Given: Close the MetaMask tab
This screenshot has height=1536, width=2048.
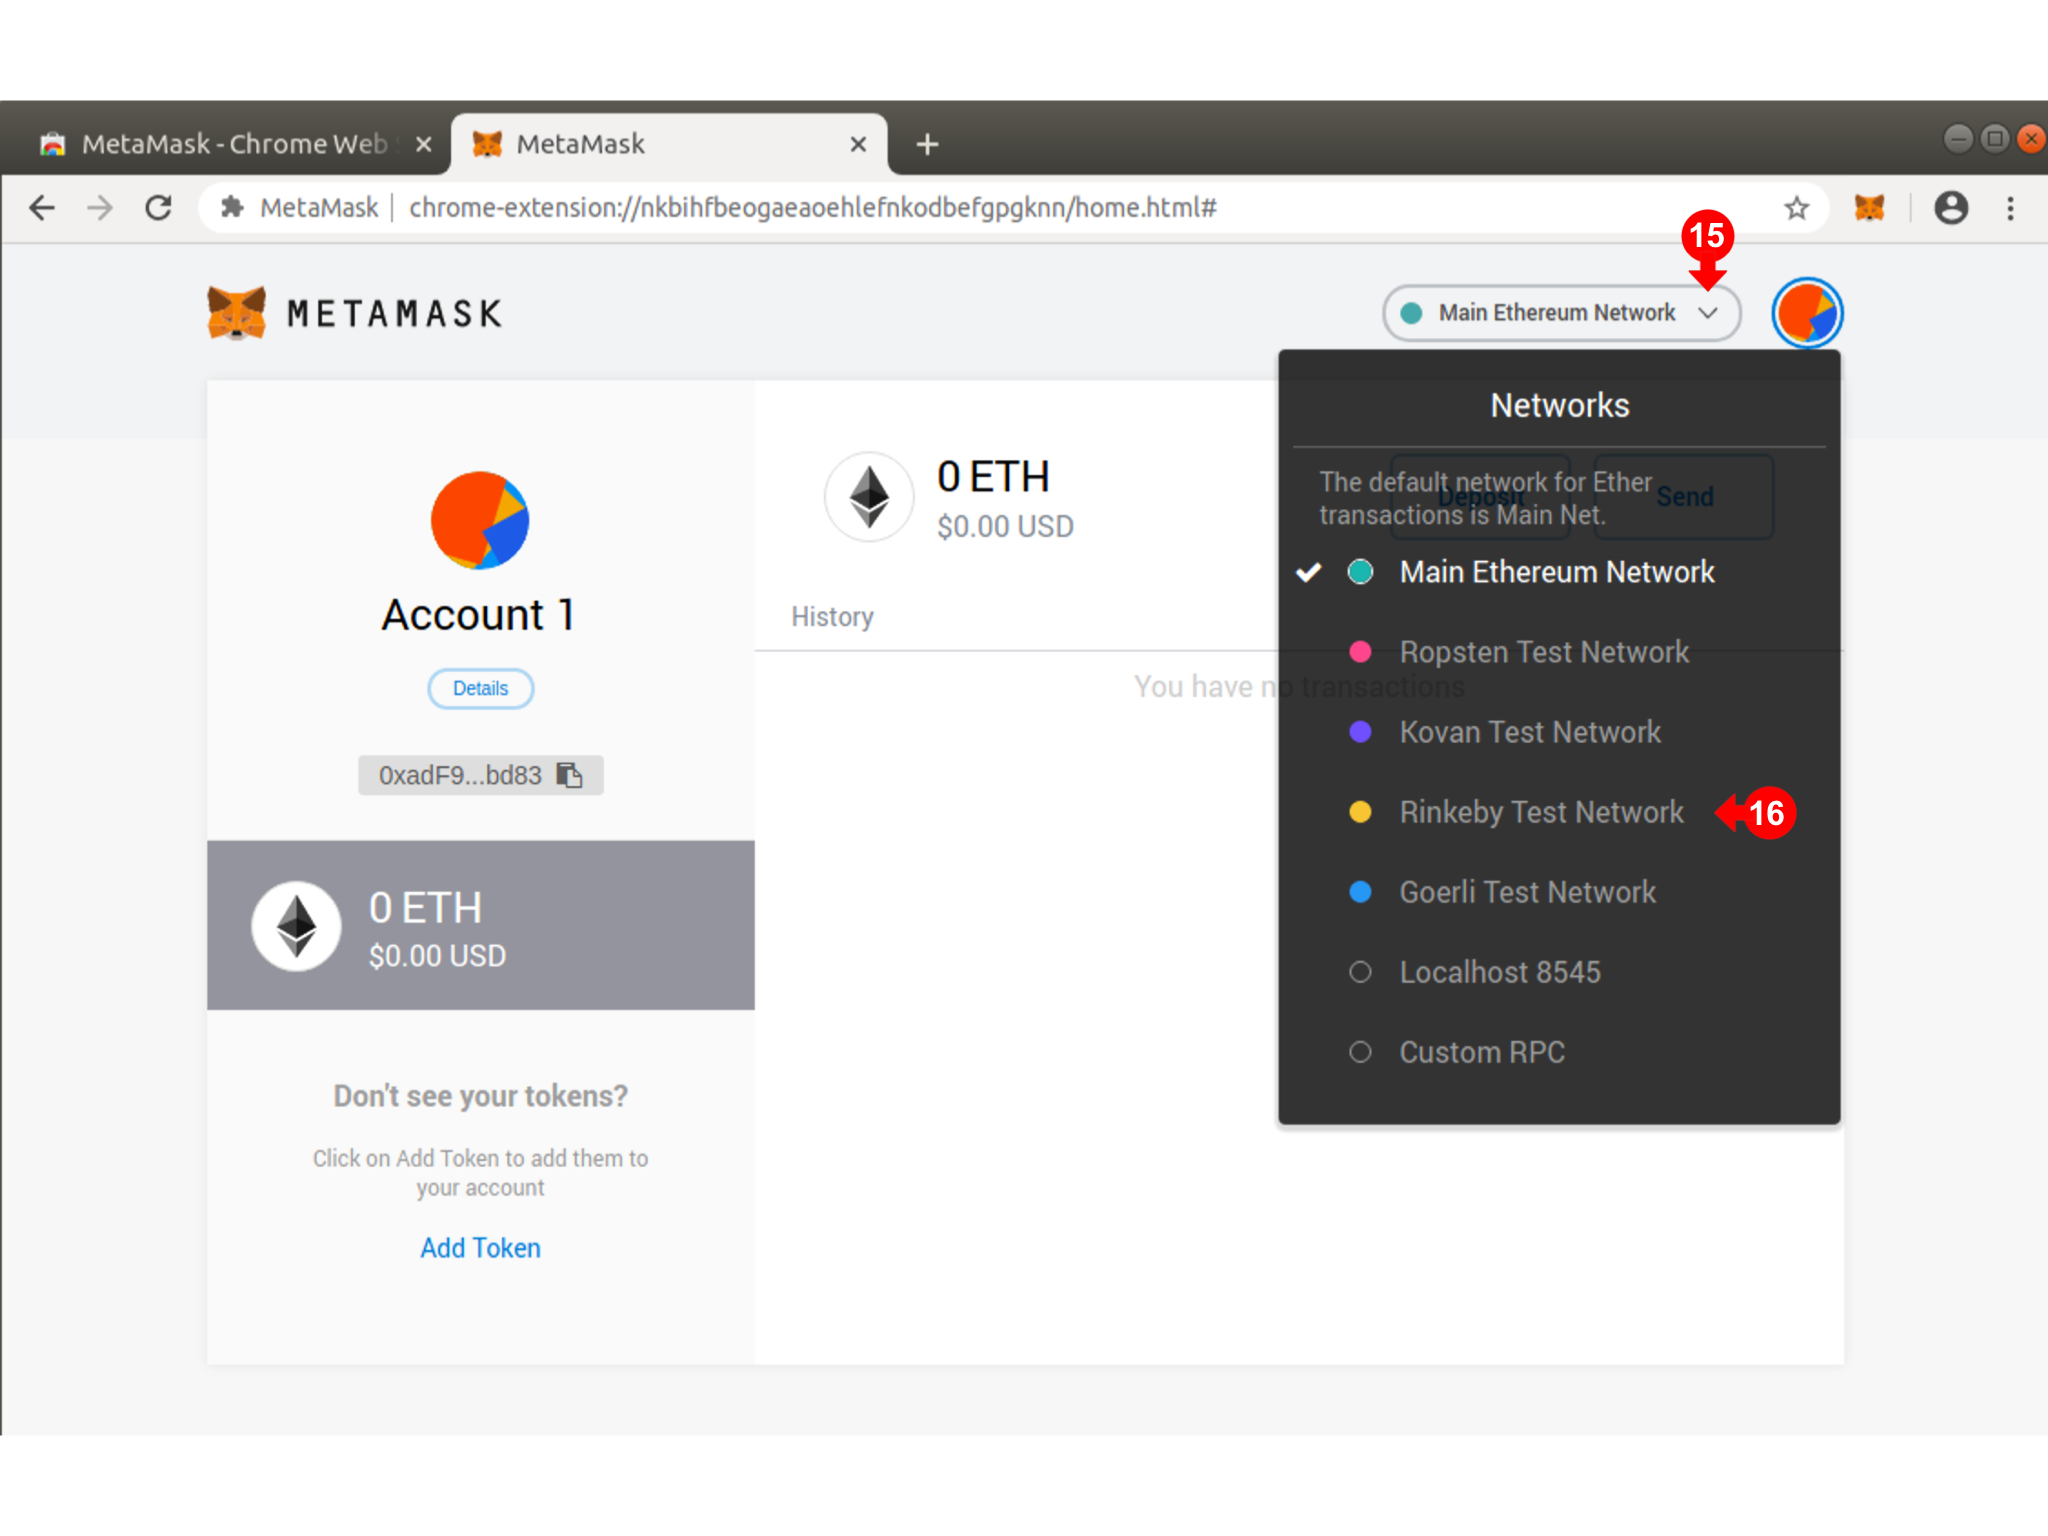Looking at the screenshot, I should coord(858,144).
